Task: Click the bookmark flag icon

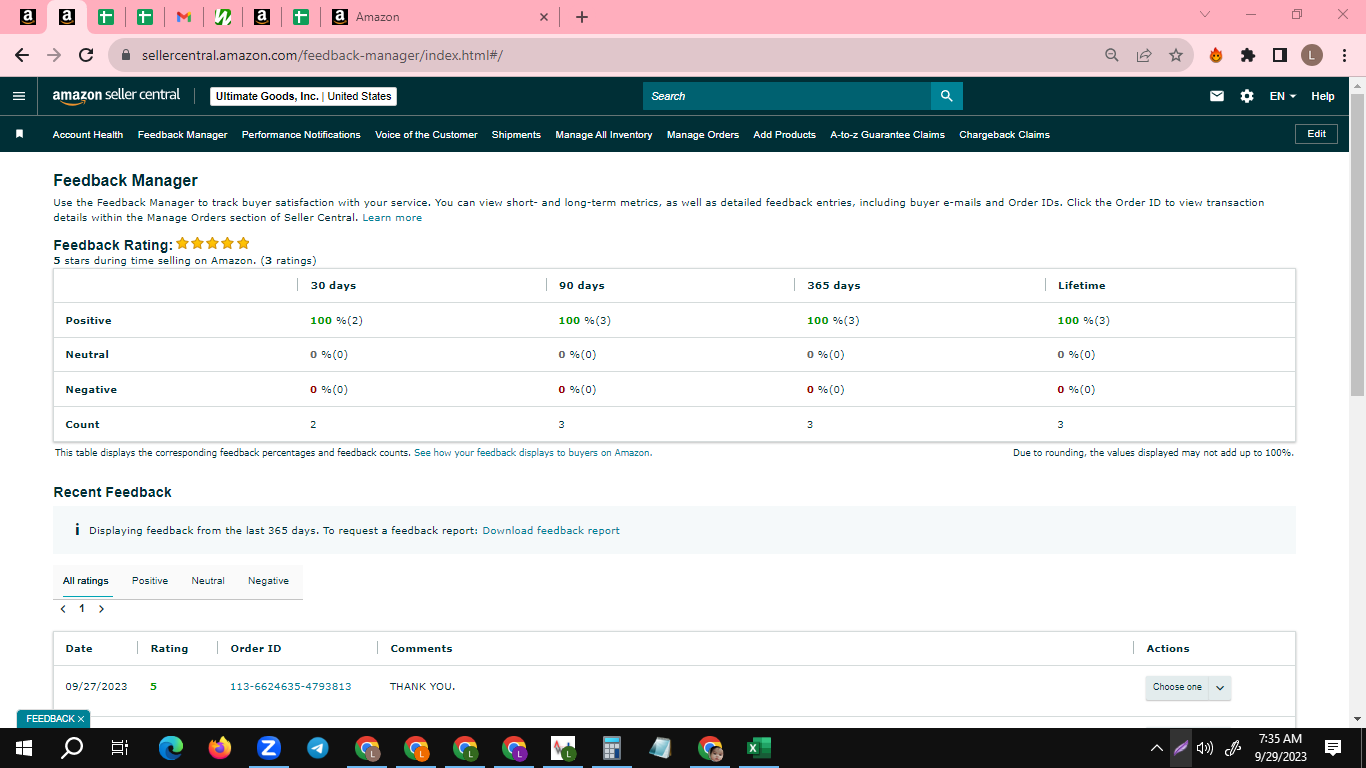Action: [19, 134]
